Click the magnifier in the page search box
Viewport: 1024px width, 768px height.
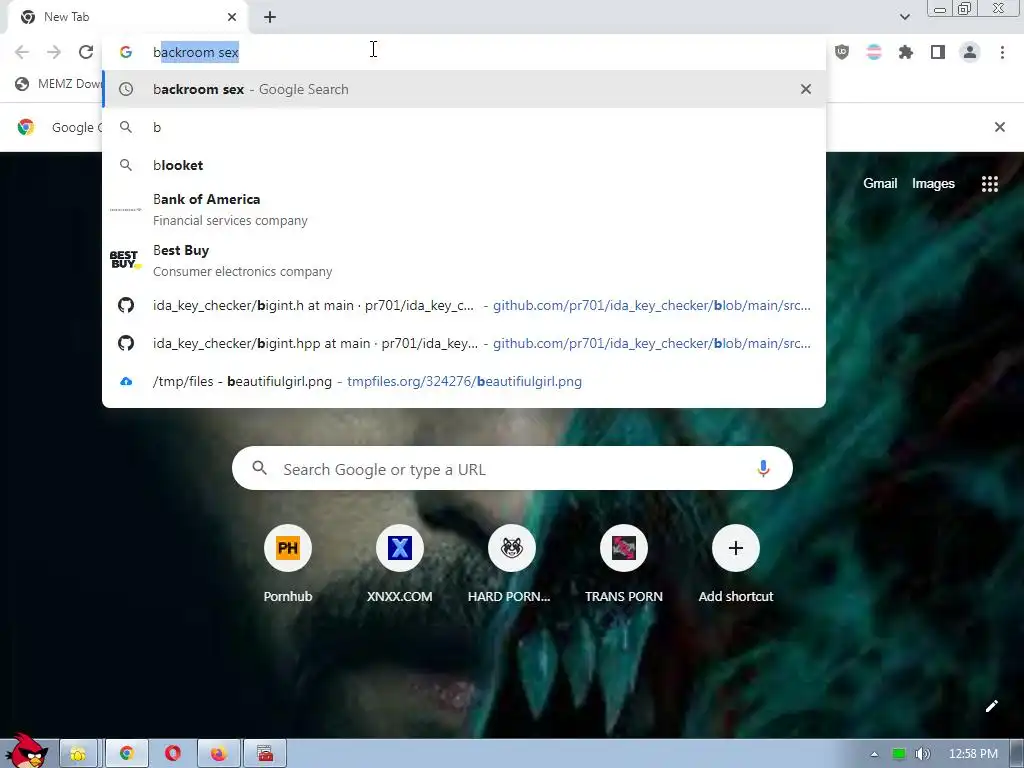259,468
